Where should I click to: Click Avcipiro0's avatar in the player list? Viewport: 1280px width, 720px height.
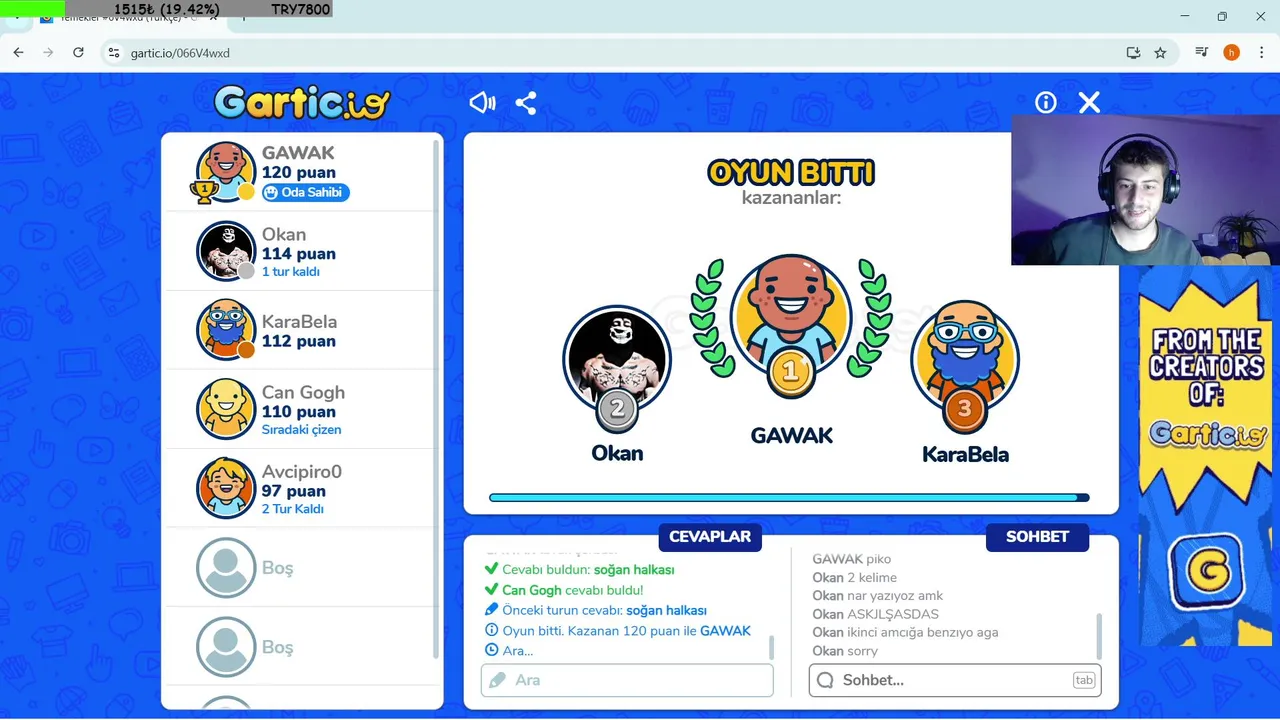(x=226, y=488)
